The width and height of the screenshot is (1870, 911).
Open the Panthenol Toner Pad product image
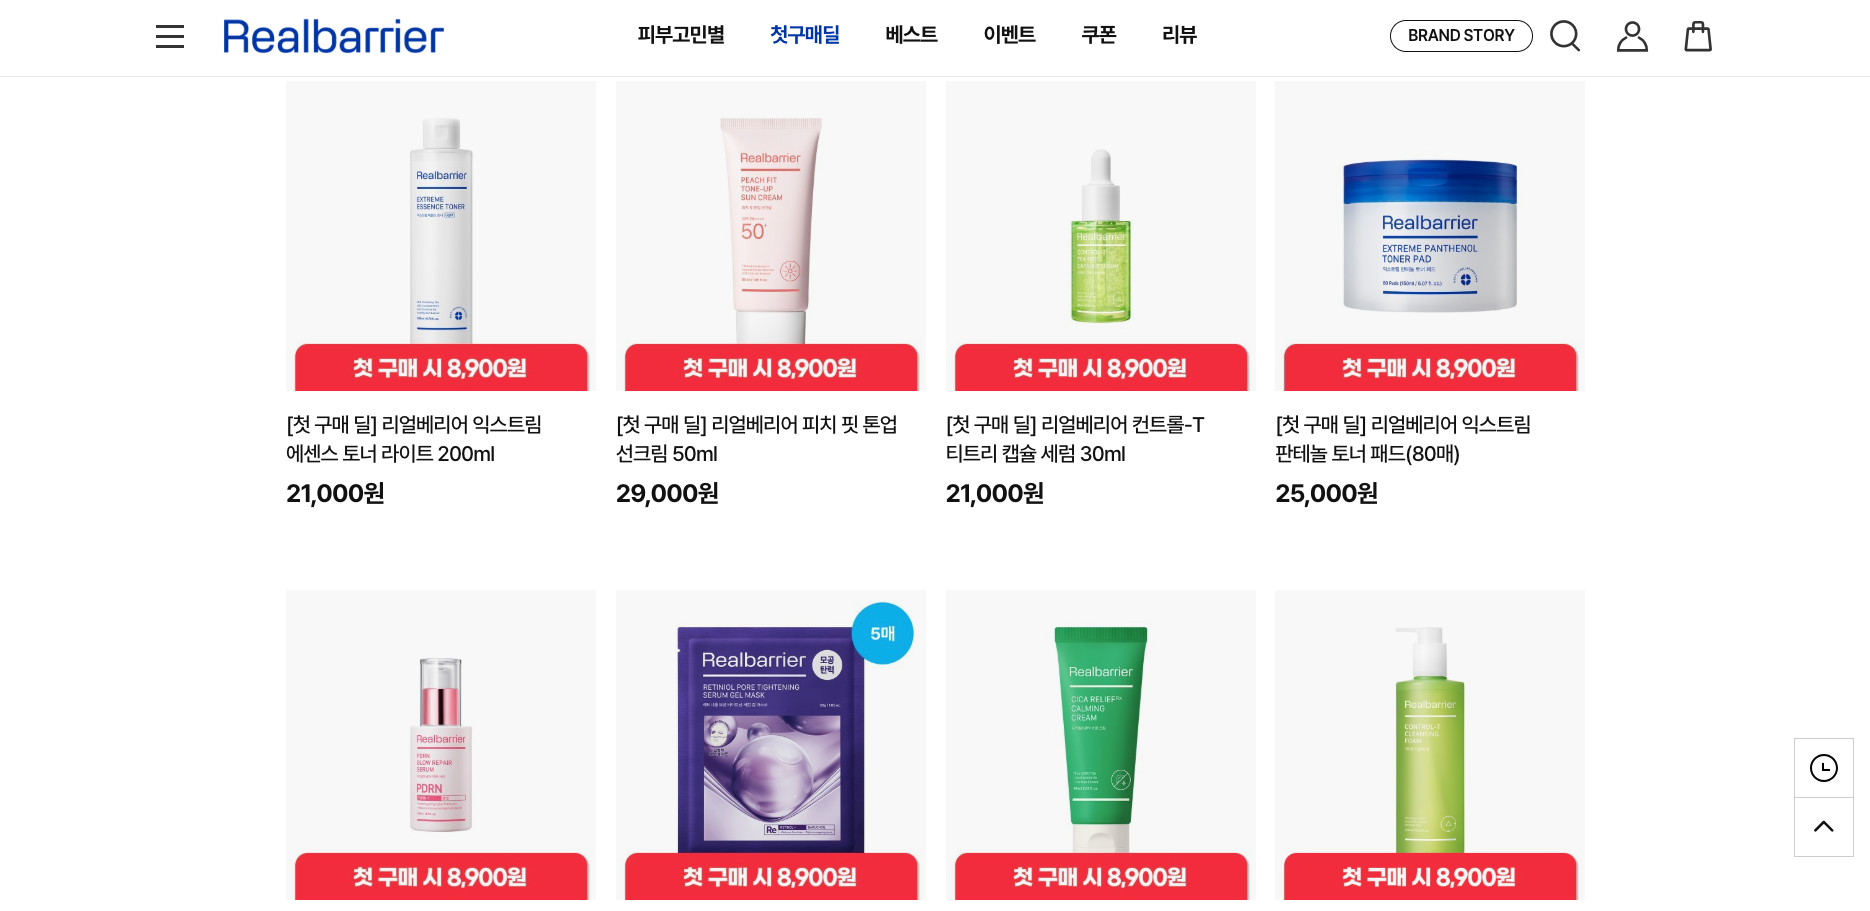tap(1430, 236)
